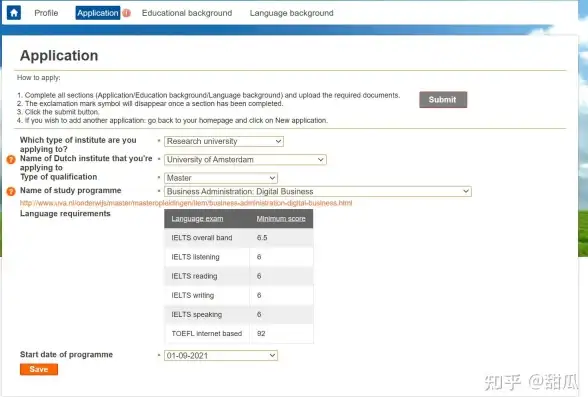
Task: Sort by Language exam column header
Action: point(197,219)
